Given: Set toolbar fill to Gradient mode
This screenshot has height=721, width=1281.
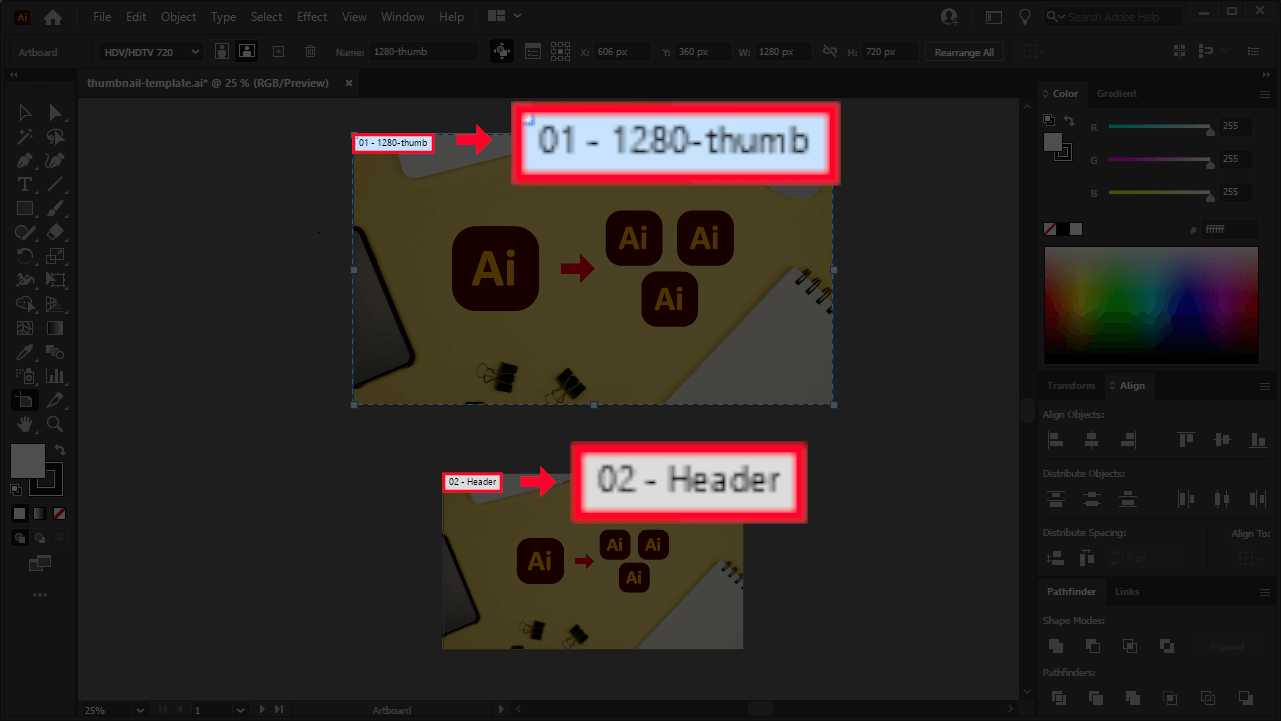Looking at the screenshot, I should coord(39,513).
